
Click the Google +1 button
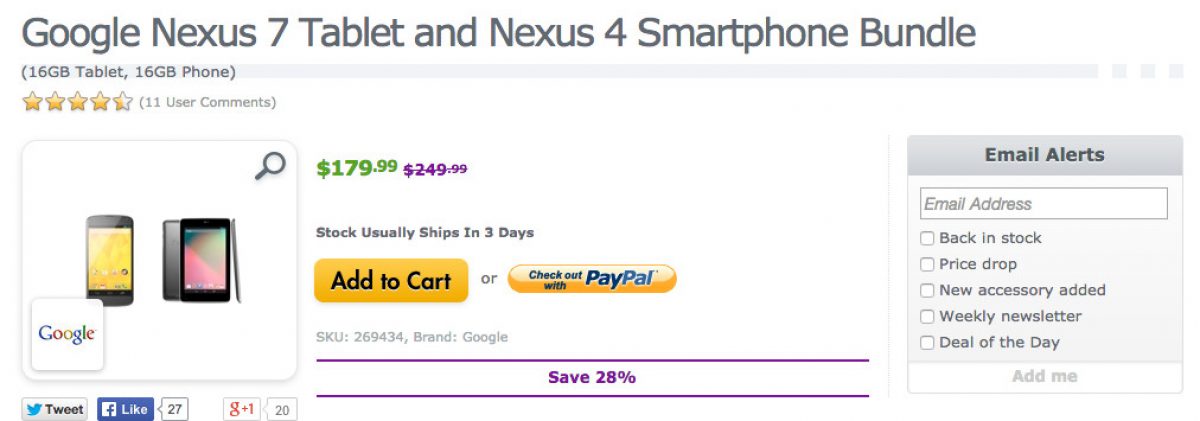[242, 409]
